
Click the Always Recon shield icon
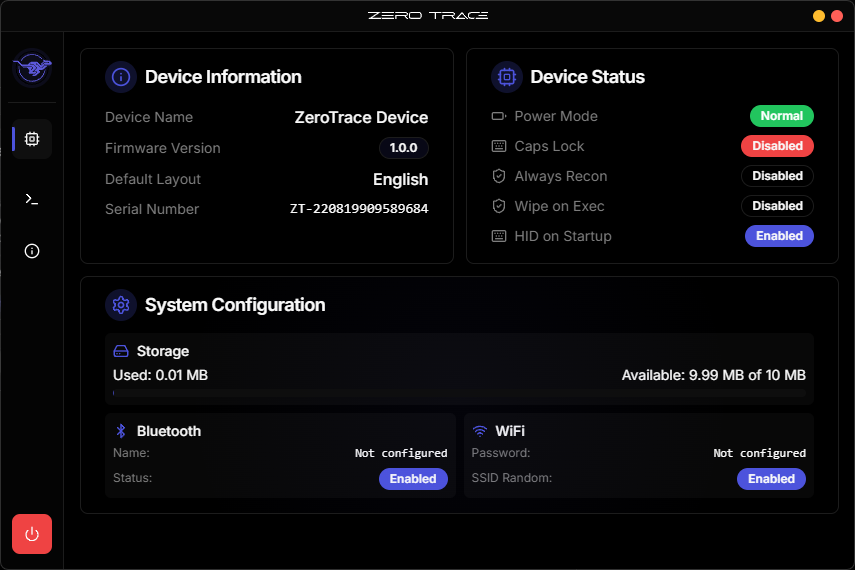click(499, 176)
